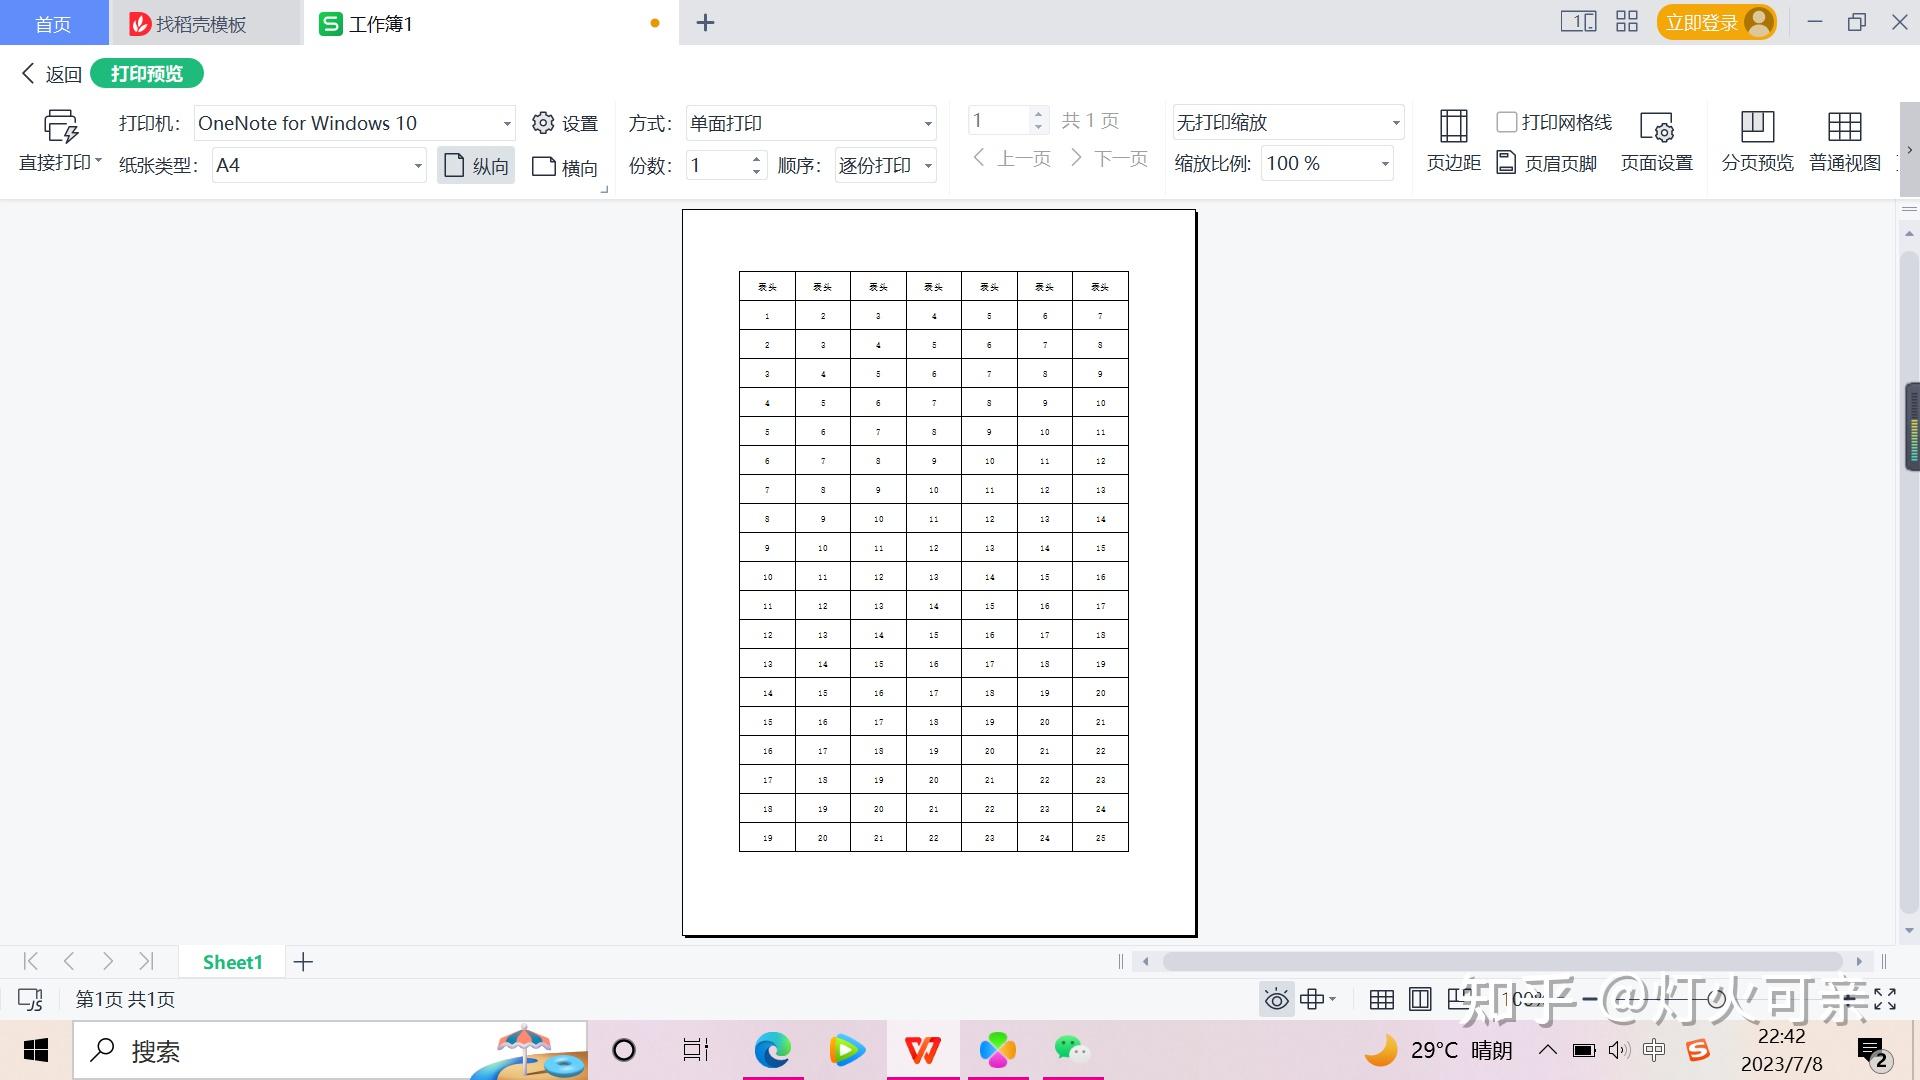Select the Sheet1 sheet tab
This screenshot has width=1920, height=1080.
[232, 962]
